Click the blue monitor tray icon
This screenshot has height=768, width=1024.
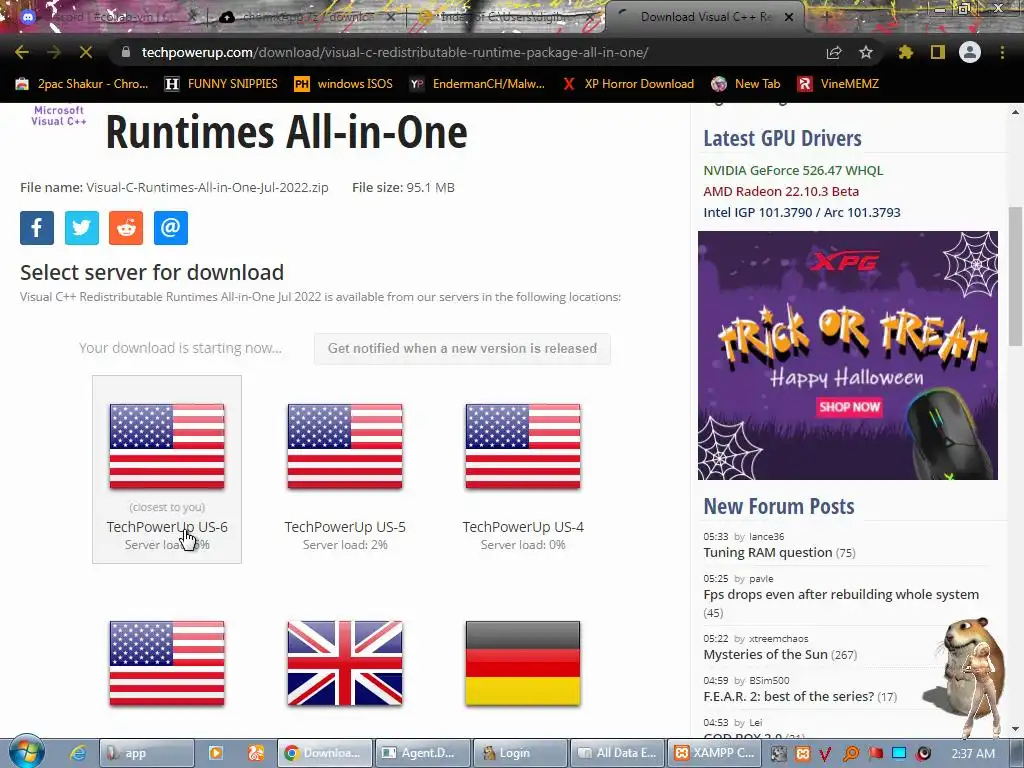(x=899, y=754)
